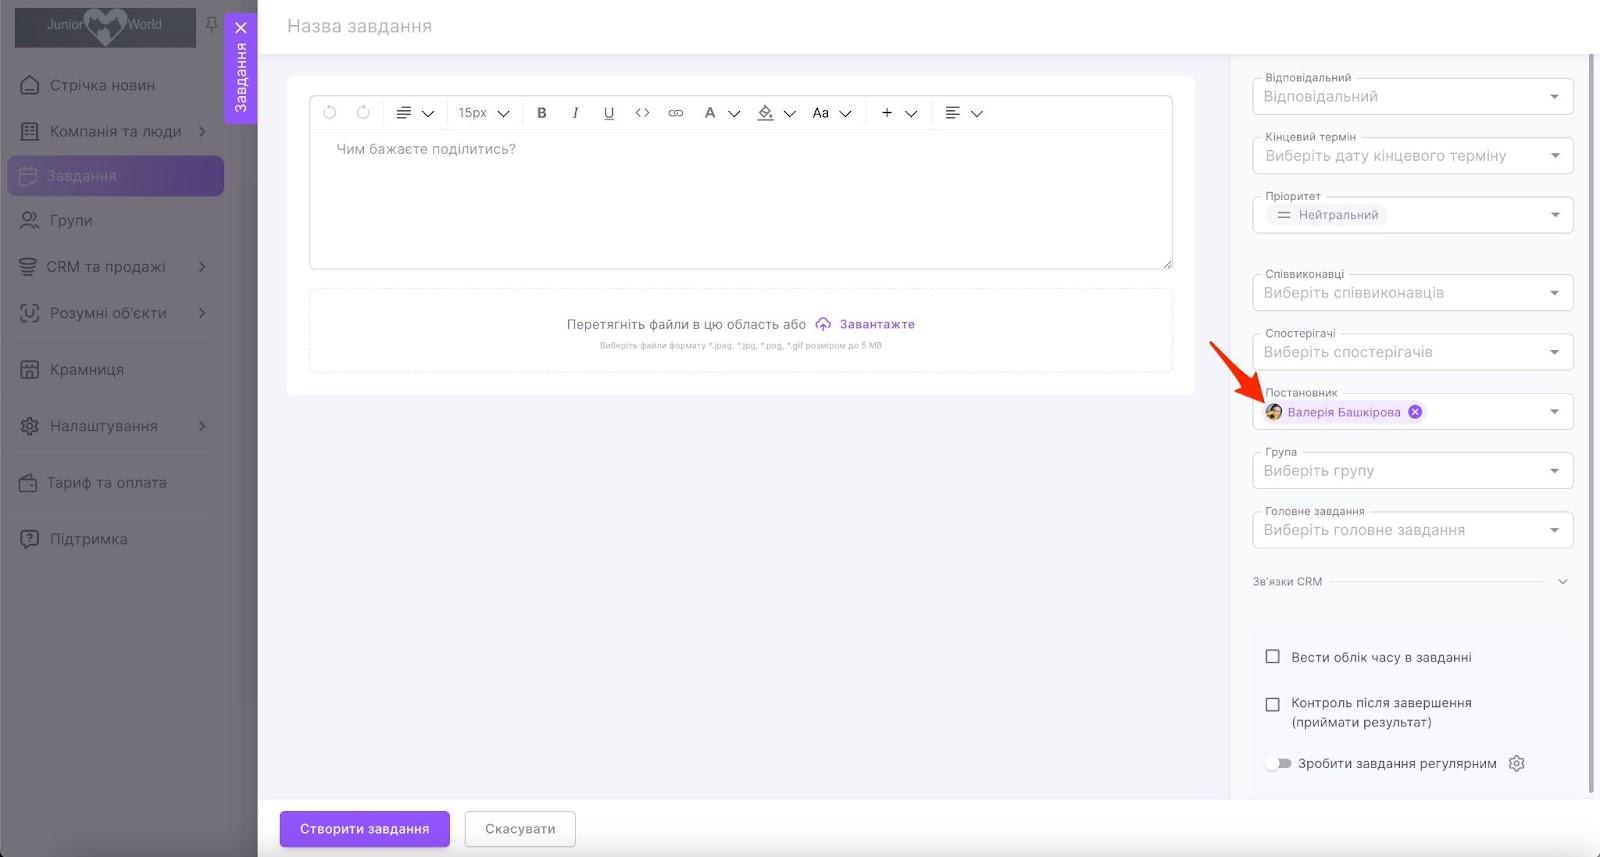Expand the Зв'язки CRM section

click(1563, 582)
